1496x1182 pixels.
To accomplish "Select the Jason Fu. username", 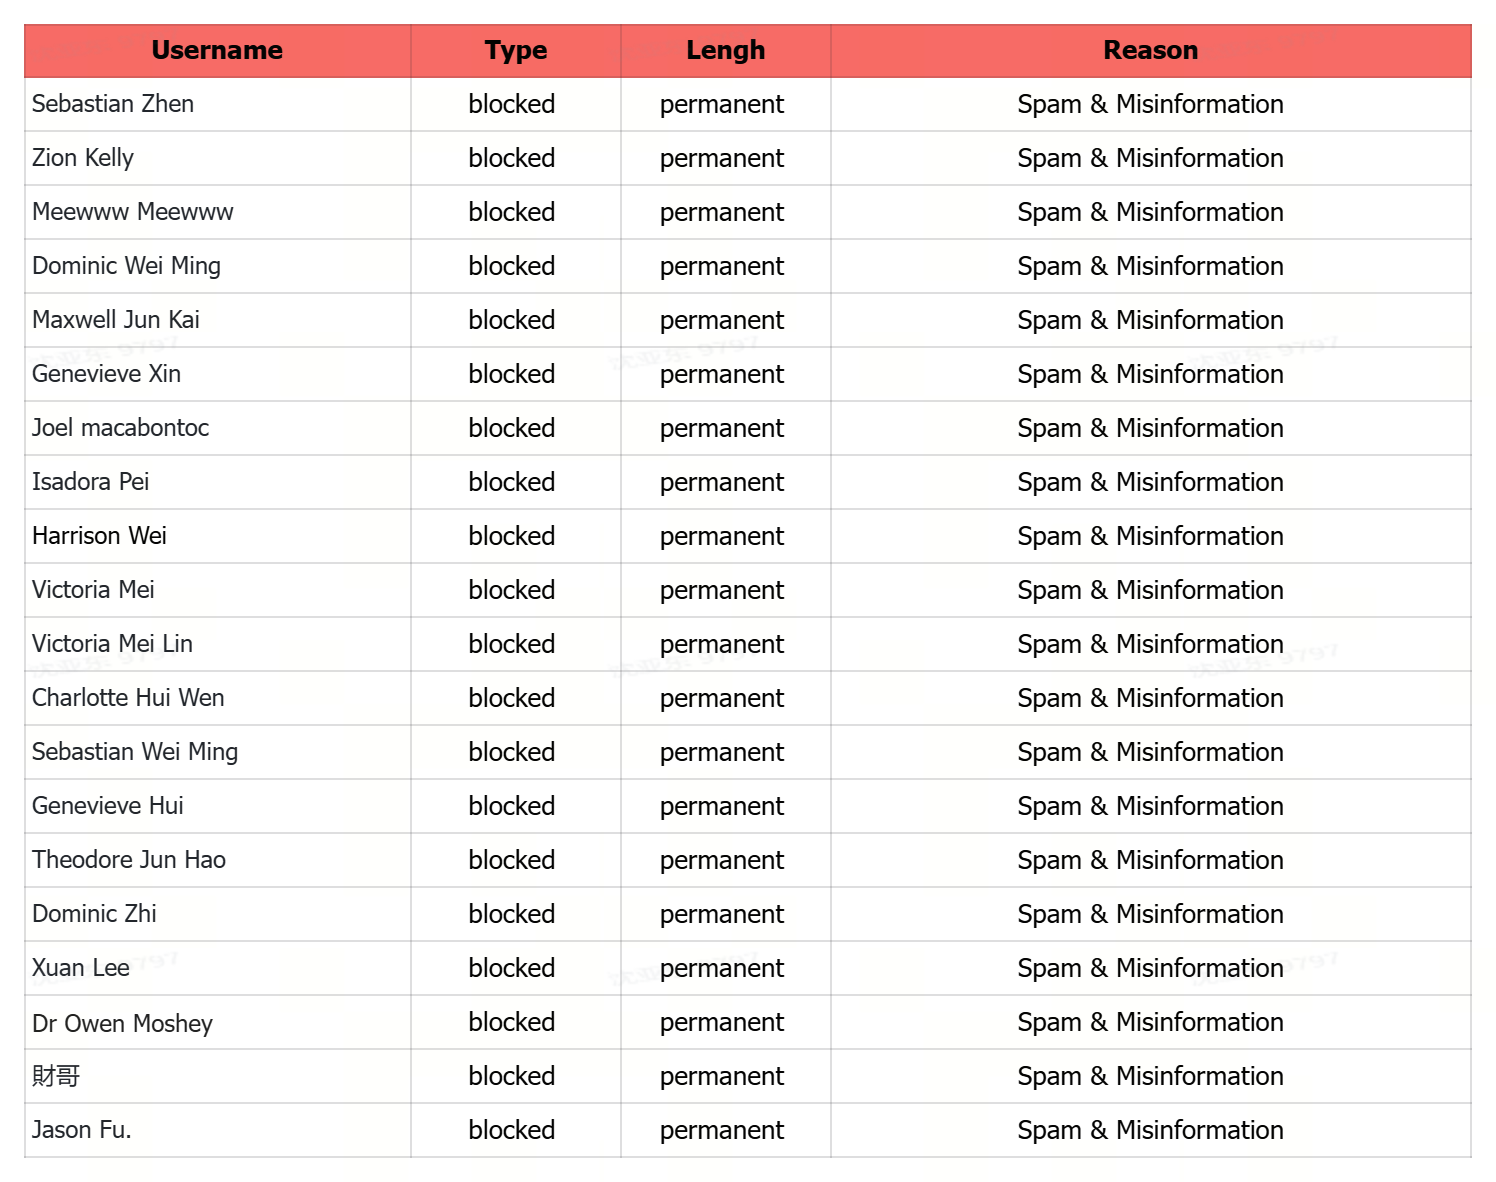I will click(x=82, y=1130).
